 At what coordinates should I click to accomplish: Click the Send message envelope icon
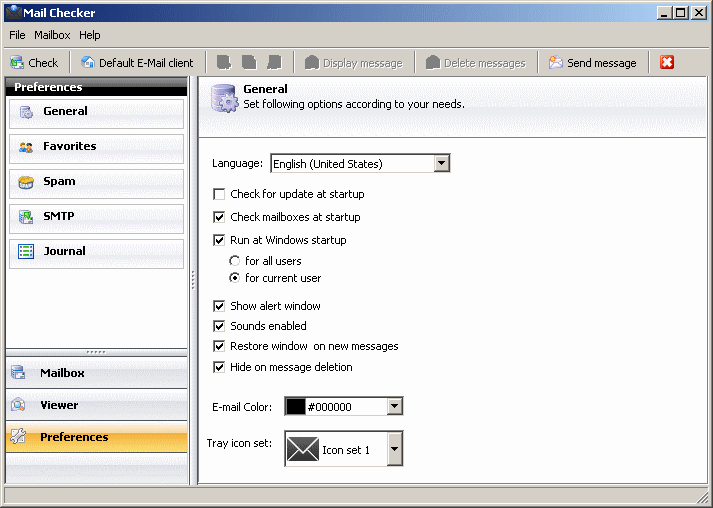(x=556, y=62)
